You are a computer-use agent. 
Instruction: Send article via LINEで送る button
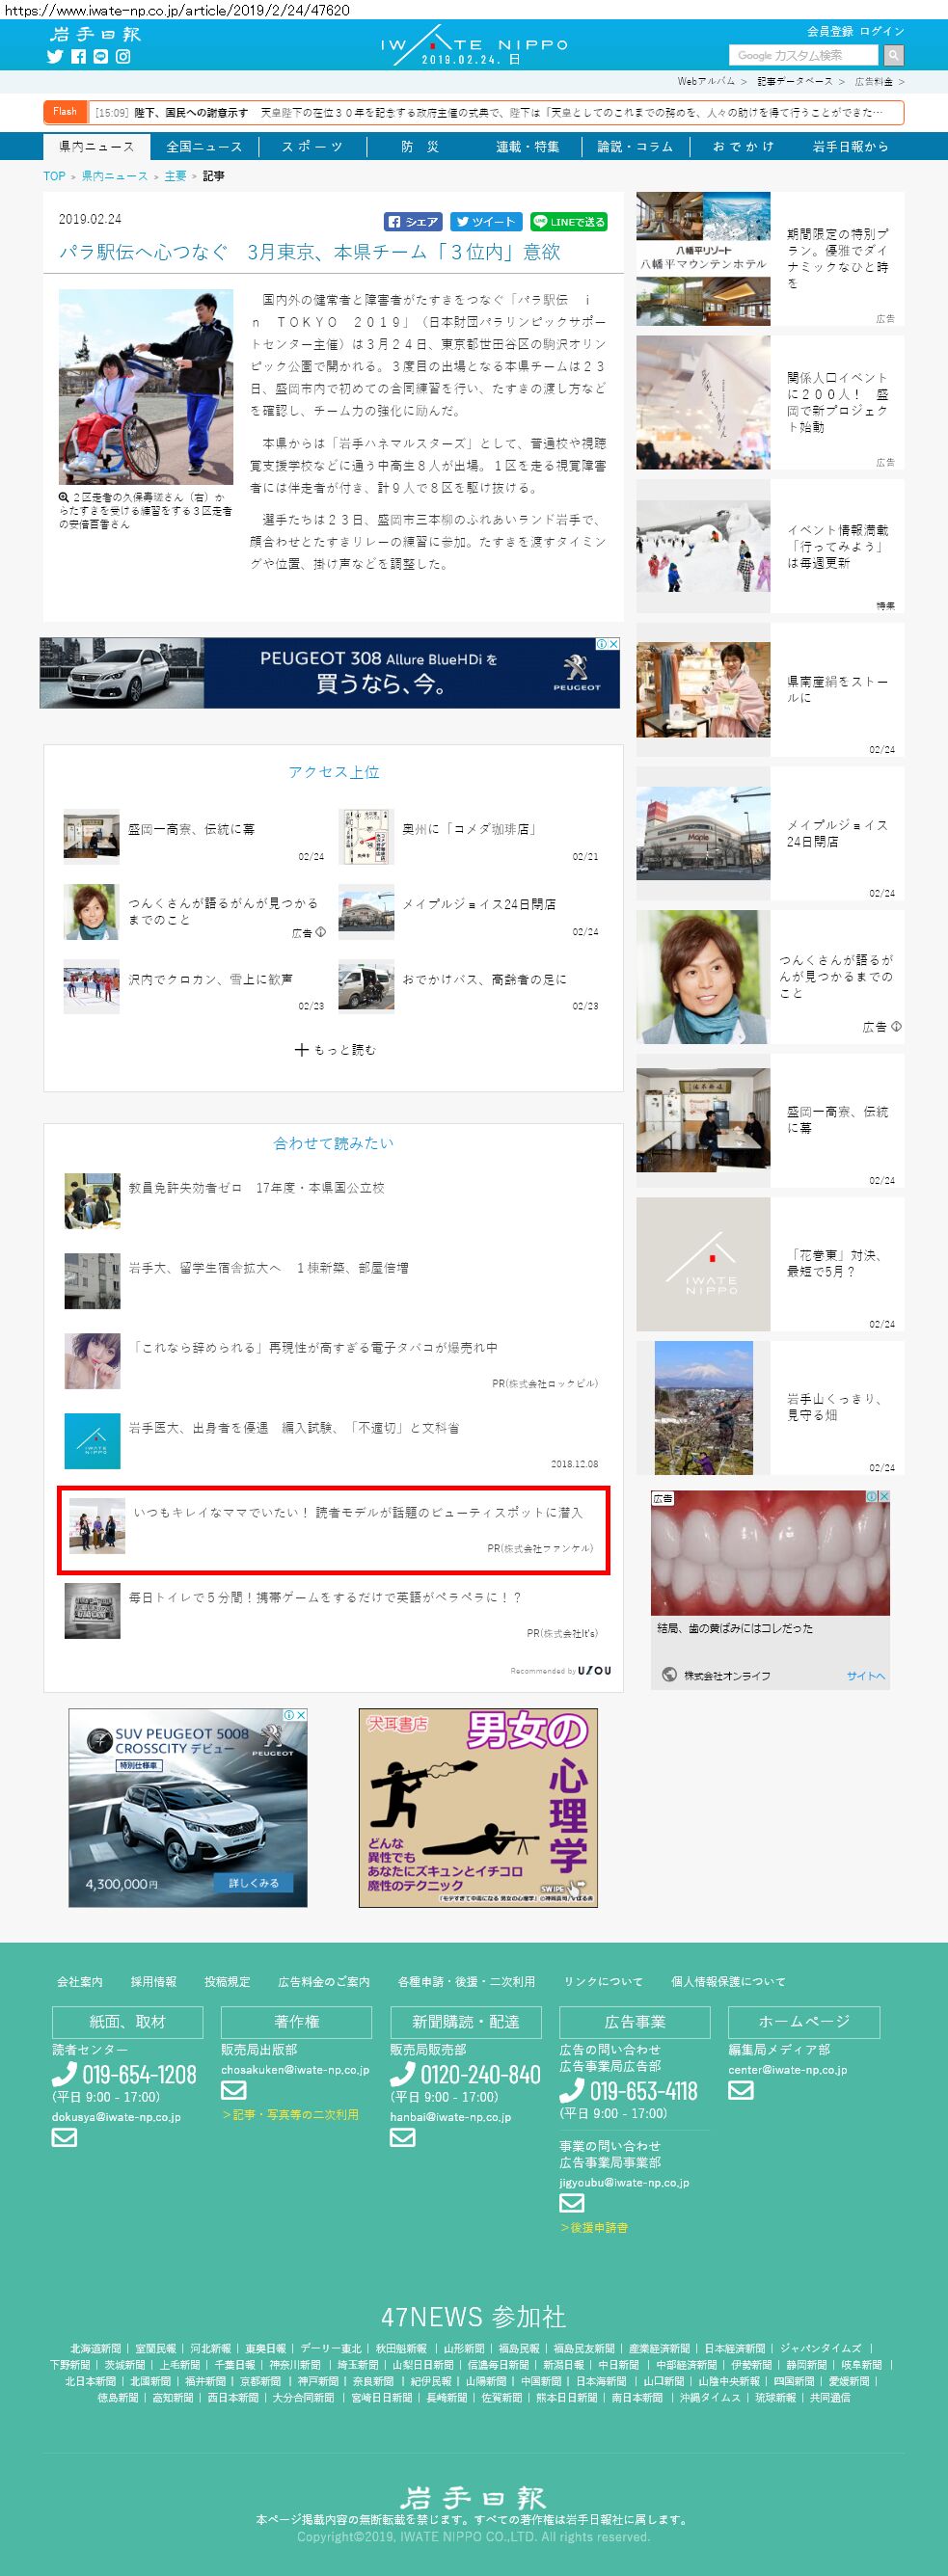[x=568, y=222]
